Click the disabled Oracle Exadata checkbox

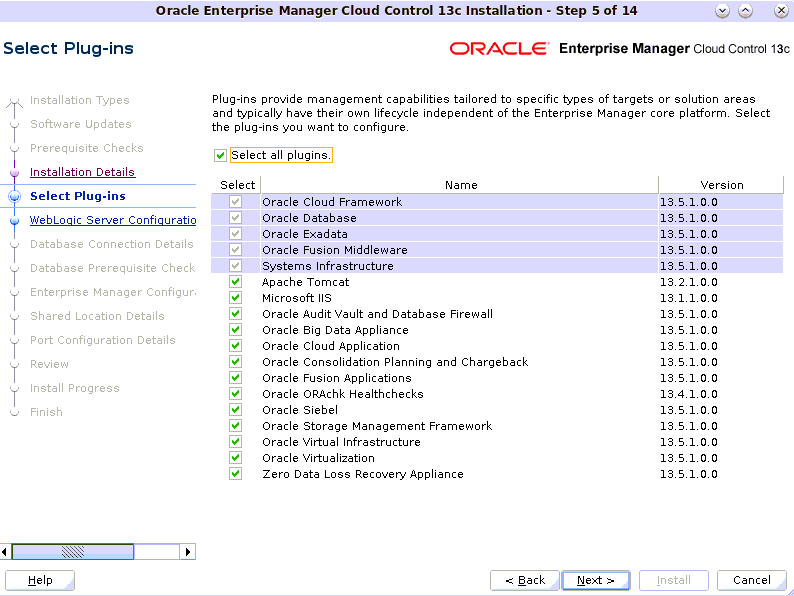click(x=235, y=234)
